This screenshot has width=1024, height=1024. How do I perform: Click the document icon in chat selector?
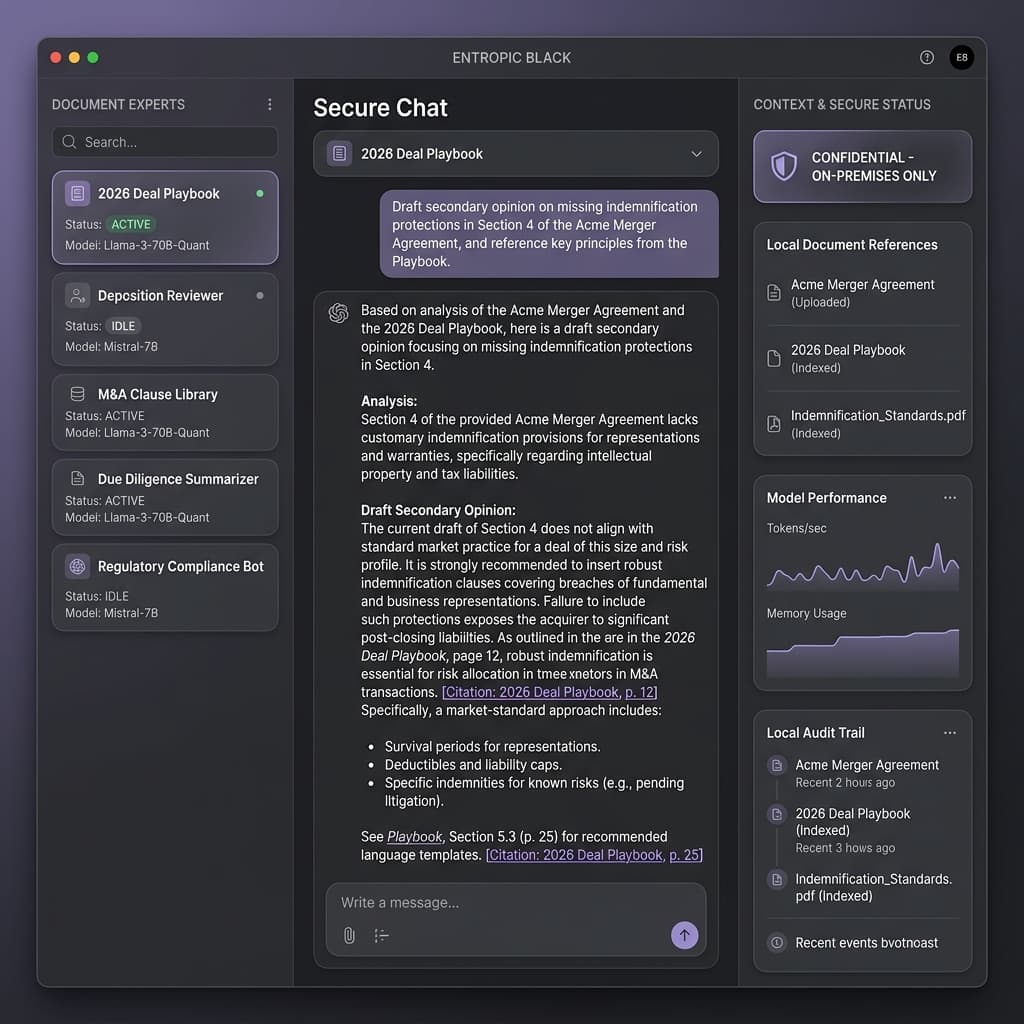tap(339, 153)
